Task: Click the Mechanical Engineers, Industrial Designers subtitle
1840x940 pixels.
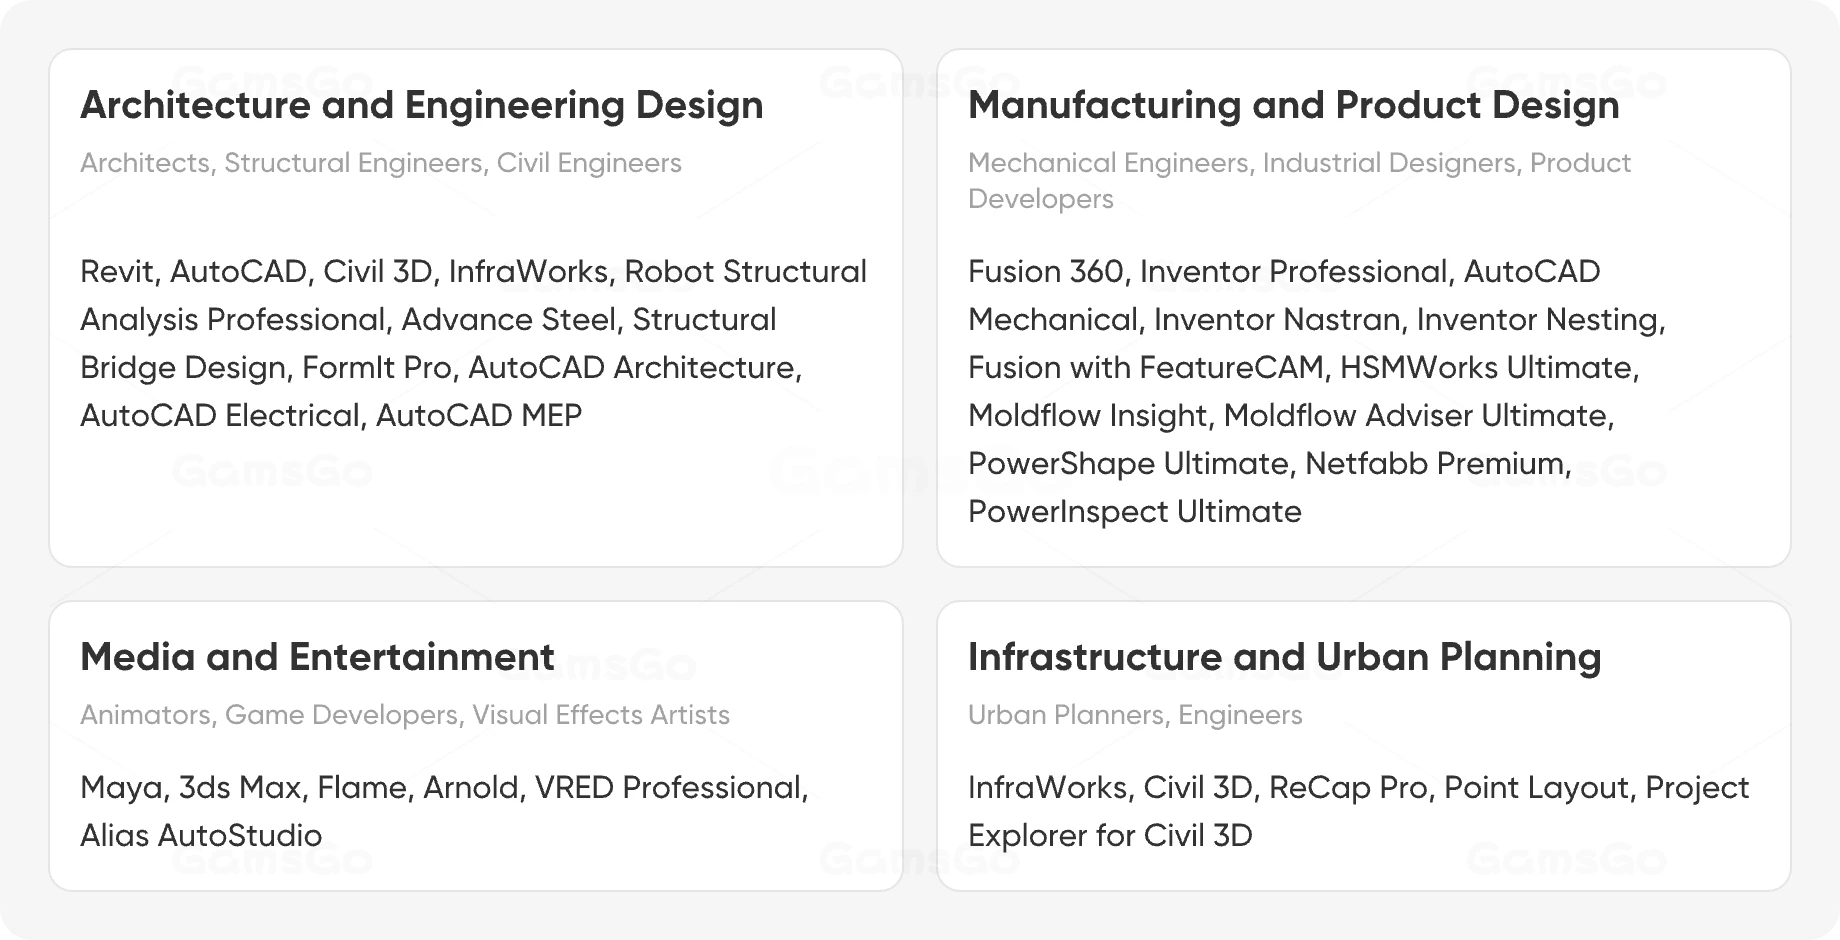Action: coord(1299,181)
